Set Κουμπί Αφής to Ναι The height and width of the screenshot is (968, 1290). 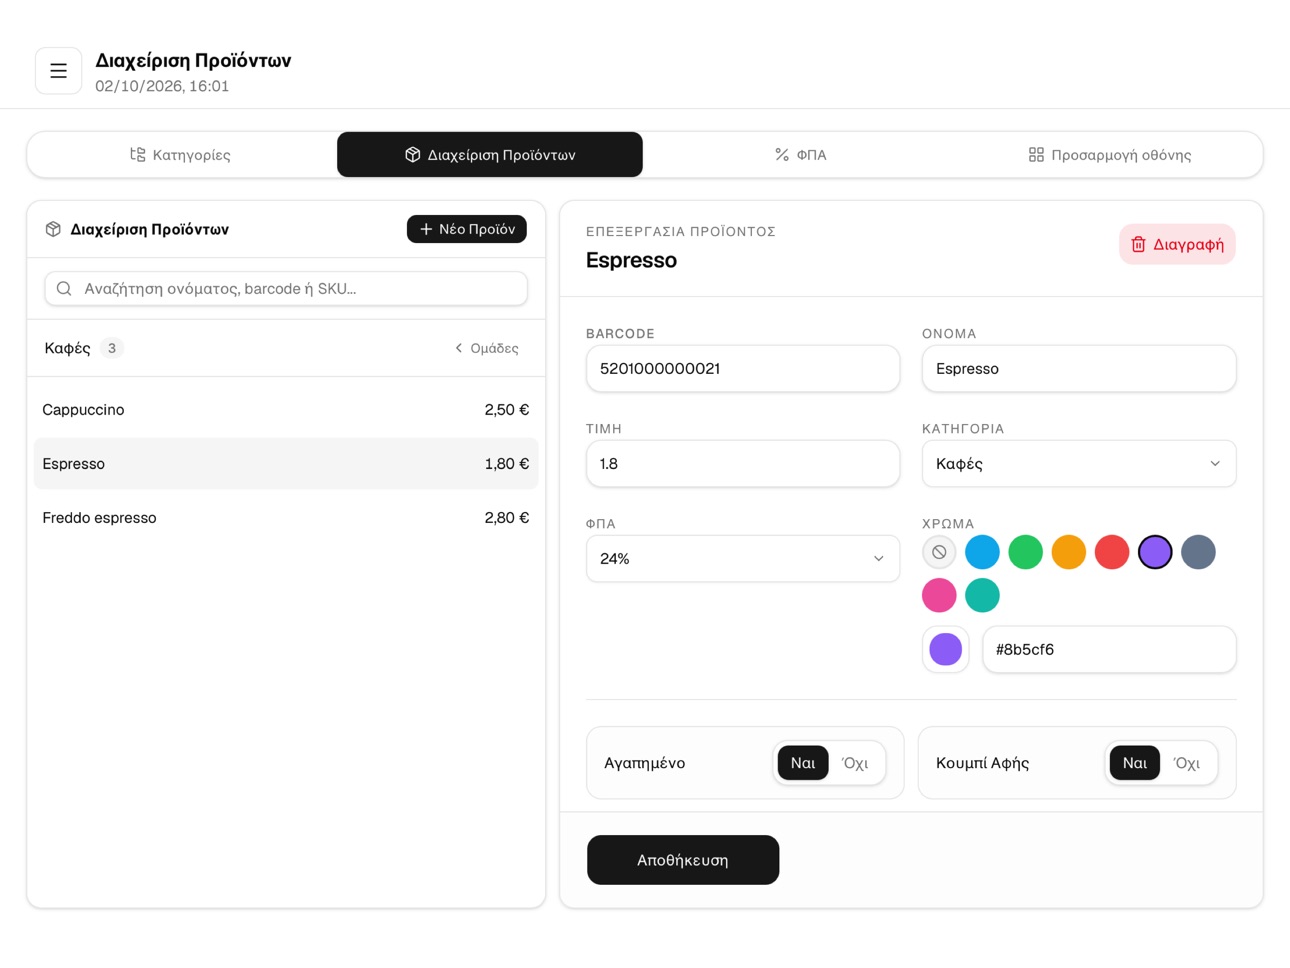click(x=1135, y=763)
